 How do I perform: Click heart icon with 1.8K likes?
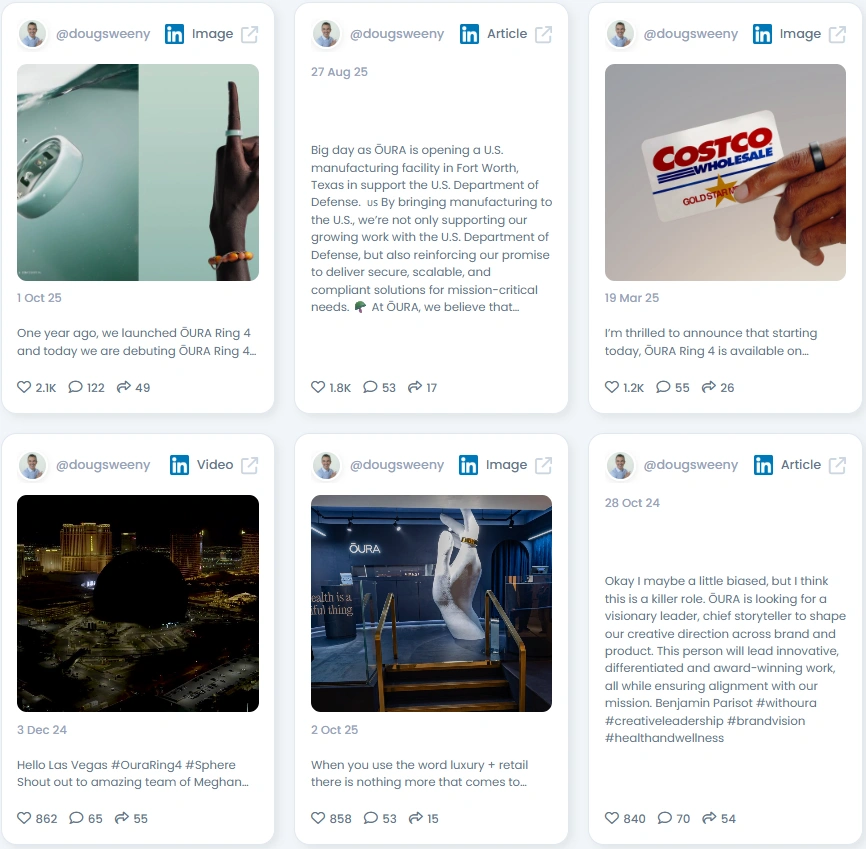pos(318,387)
